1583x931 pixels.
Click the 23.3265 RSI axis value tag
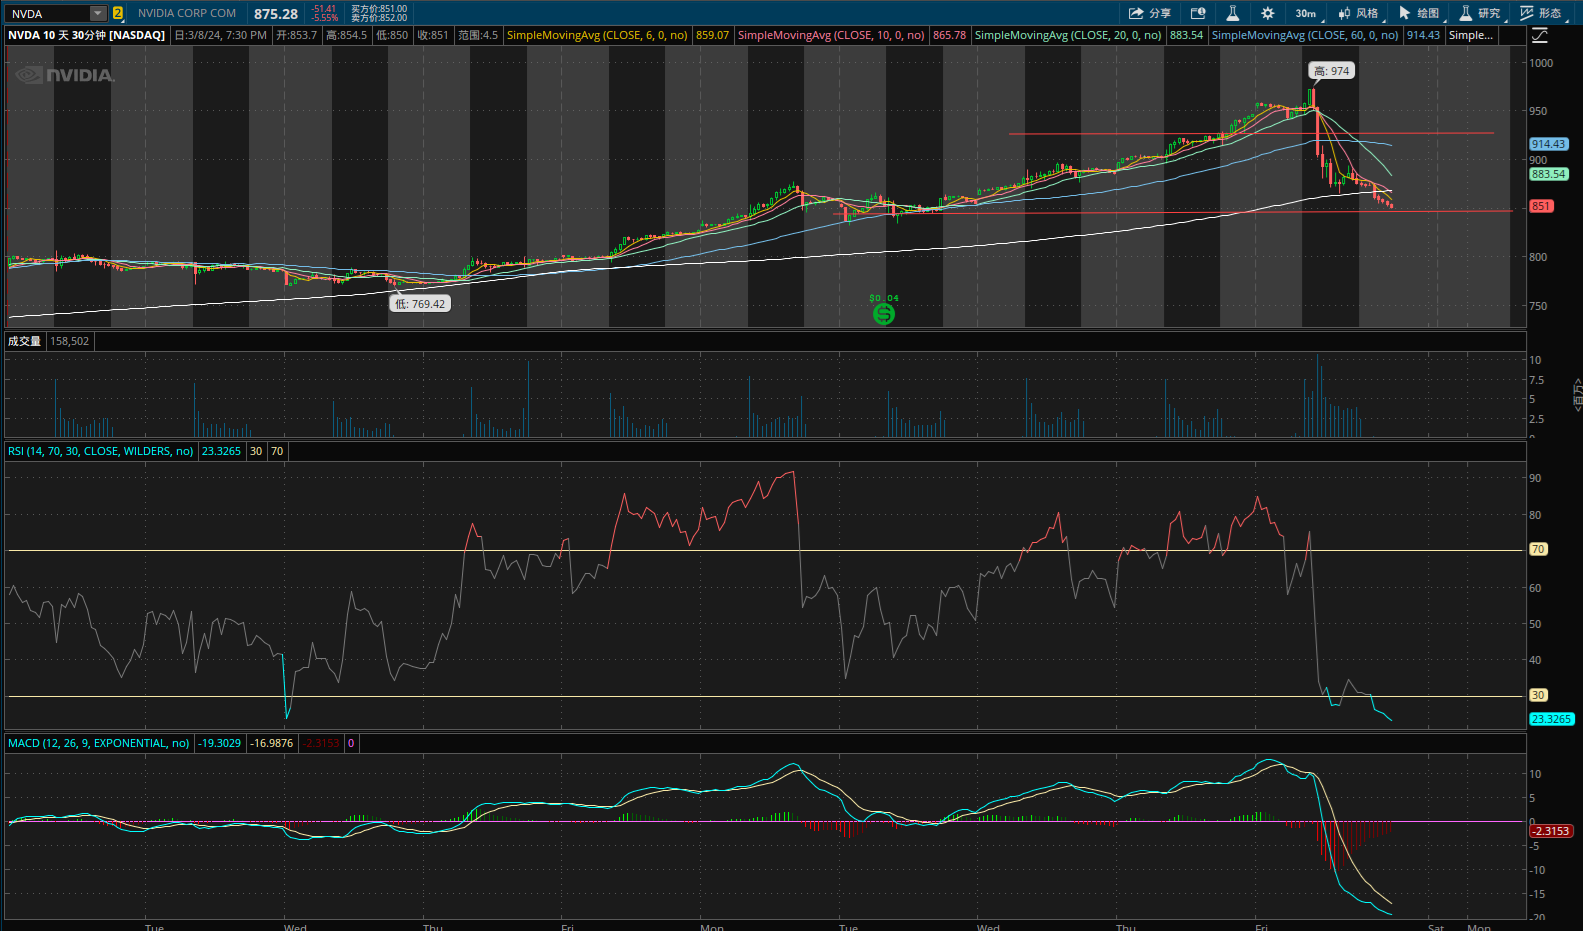tap(1551, 719)
